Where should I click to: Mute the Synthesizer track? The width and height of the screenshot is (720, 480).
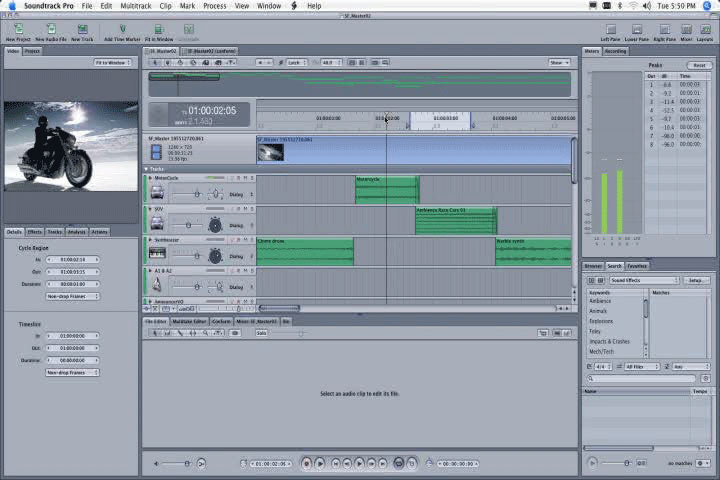[x=245, y=240]
